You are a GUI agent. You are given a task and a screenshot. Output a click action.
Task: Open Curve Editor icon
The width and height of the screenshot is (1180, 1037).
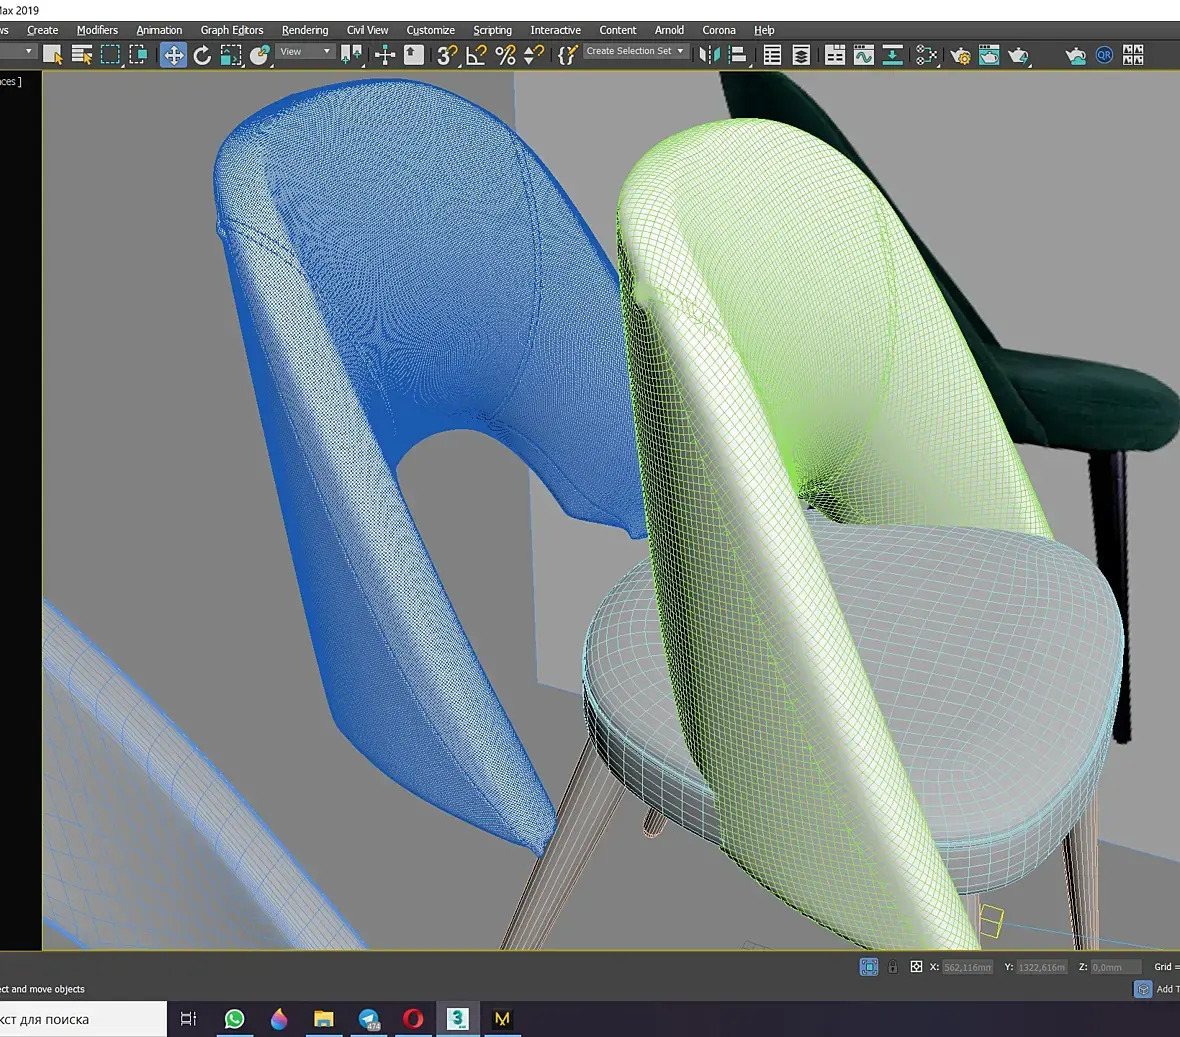click(864, 55)
